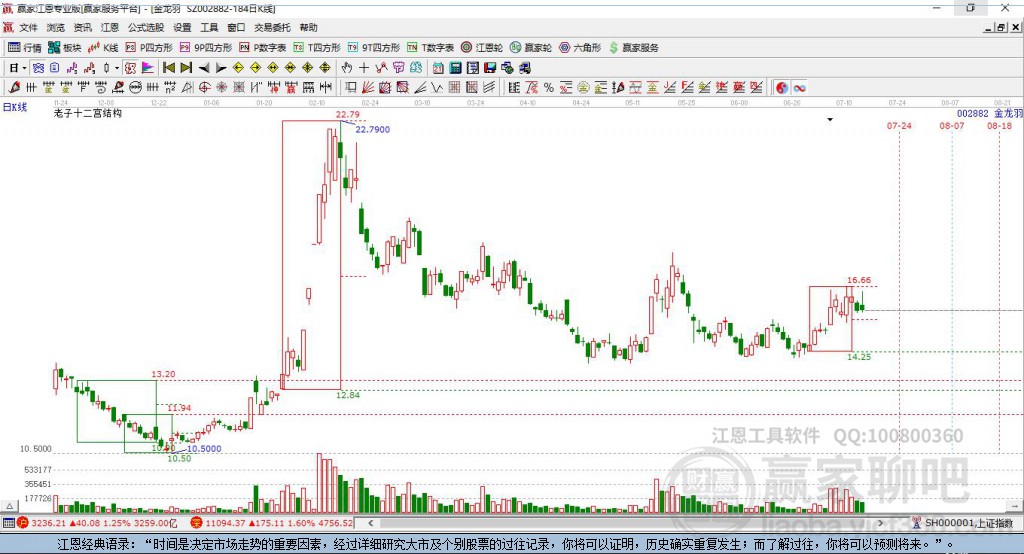Screen dimensions: 1024x554
Task: Open the 赢家轮 wheel tool
Action: [531, 48]
